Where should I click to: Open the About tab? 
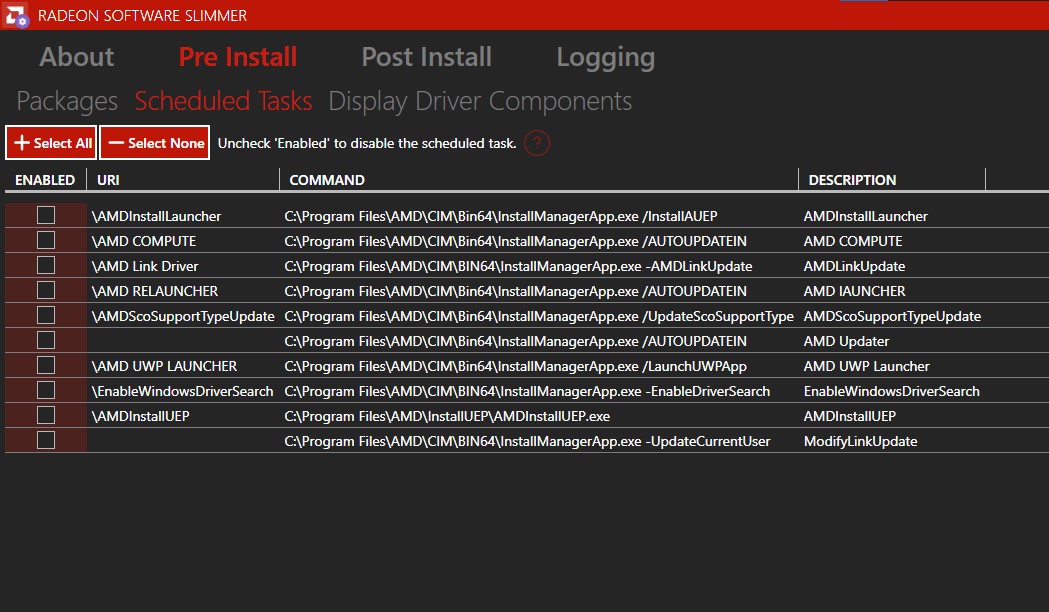(x=77, y=57)
